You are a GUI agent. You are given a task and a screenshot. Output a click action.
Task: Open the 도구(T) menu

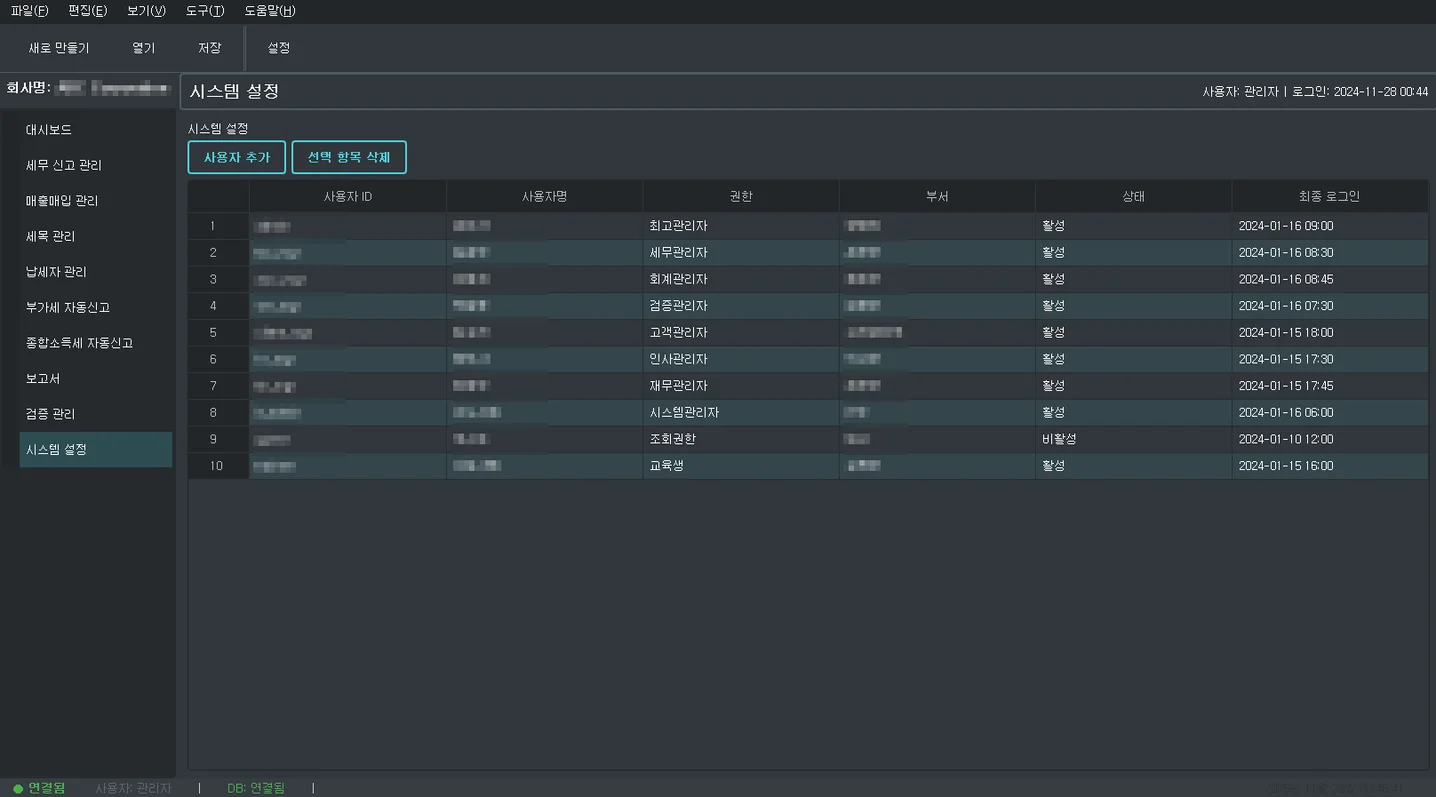205,11
